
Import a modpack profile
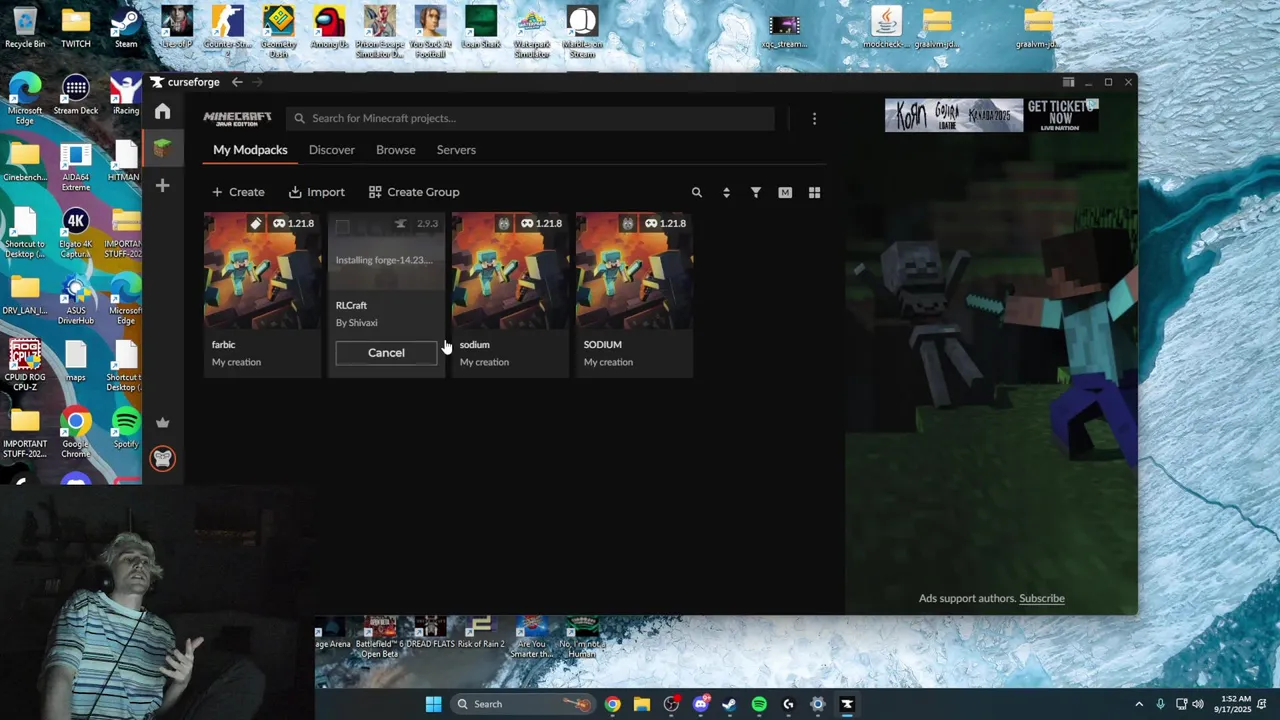coord(317,192)
